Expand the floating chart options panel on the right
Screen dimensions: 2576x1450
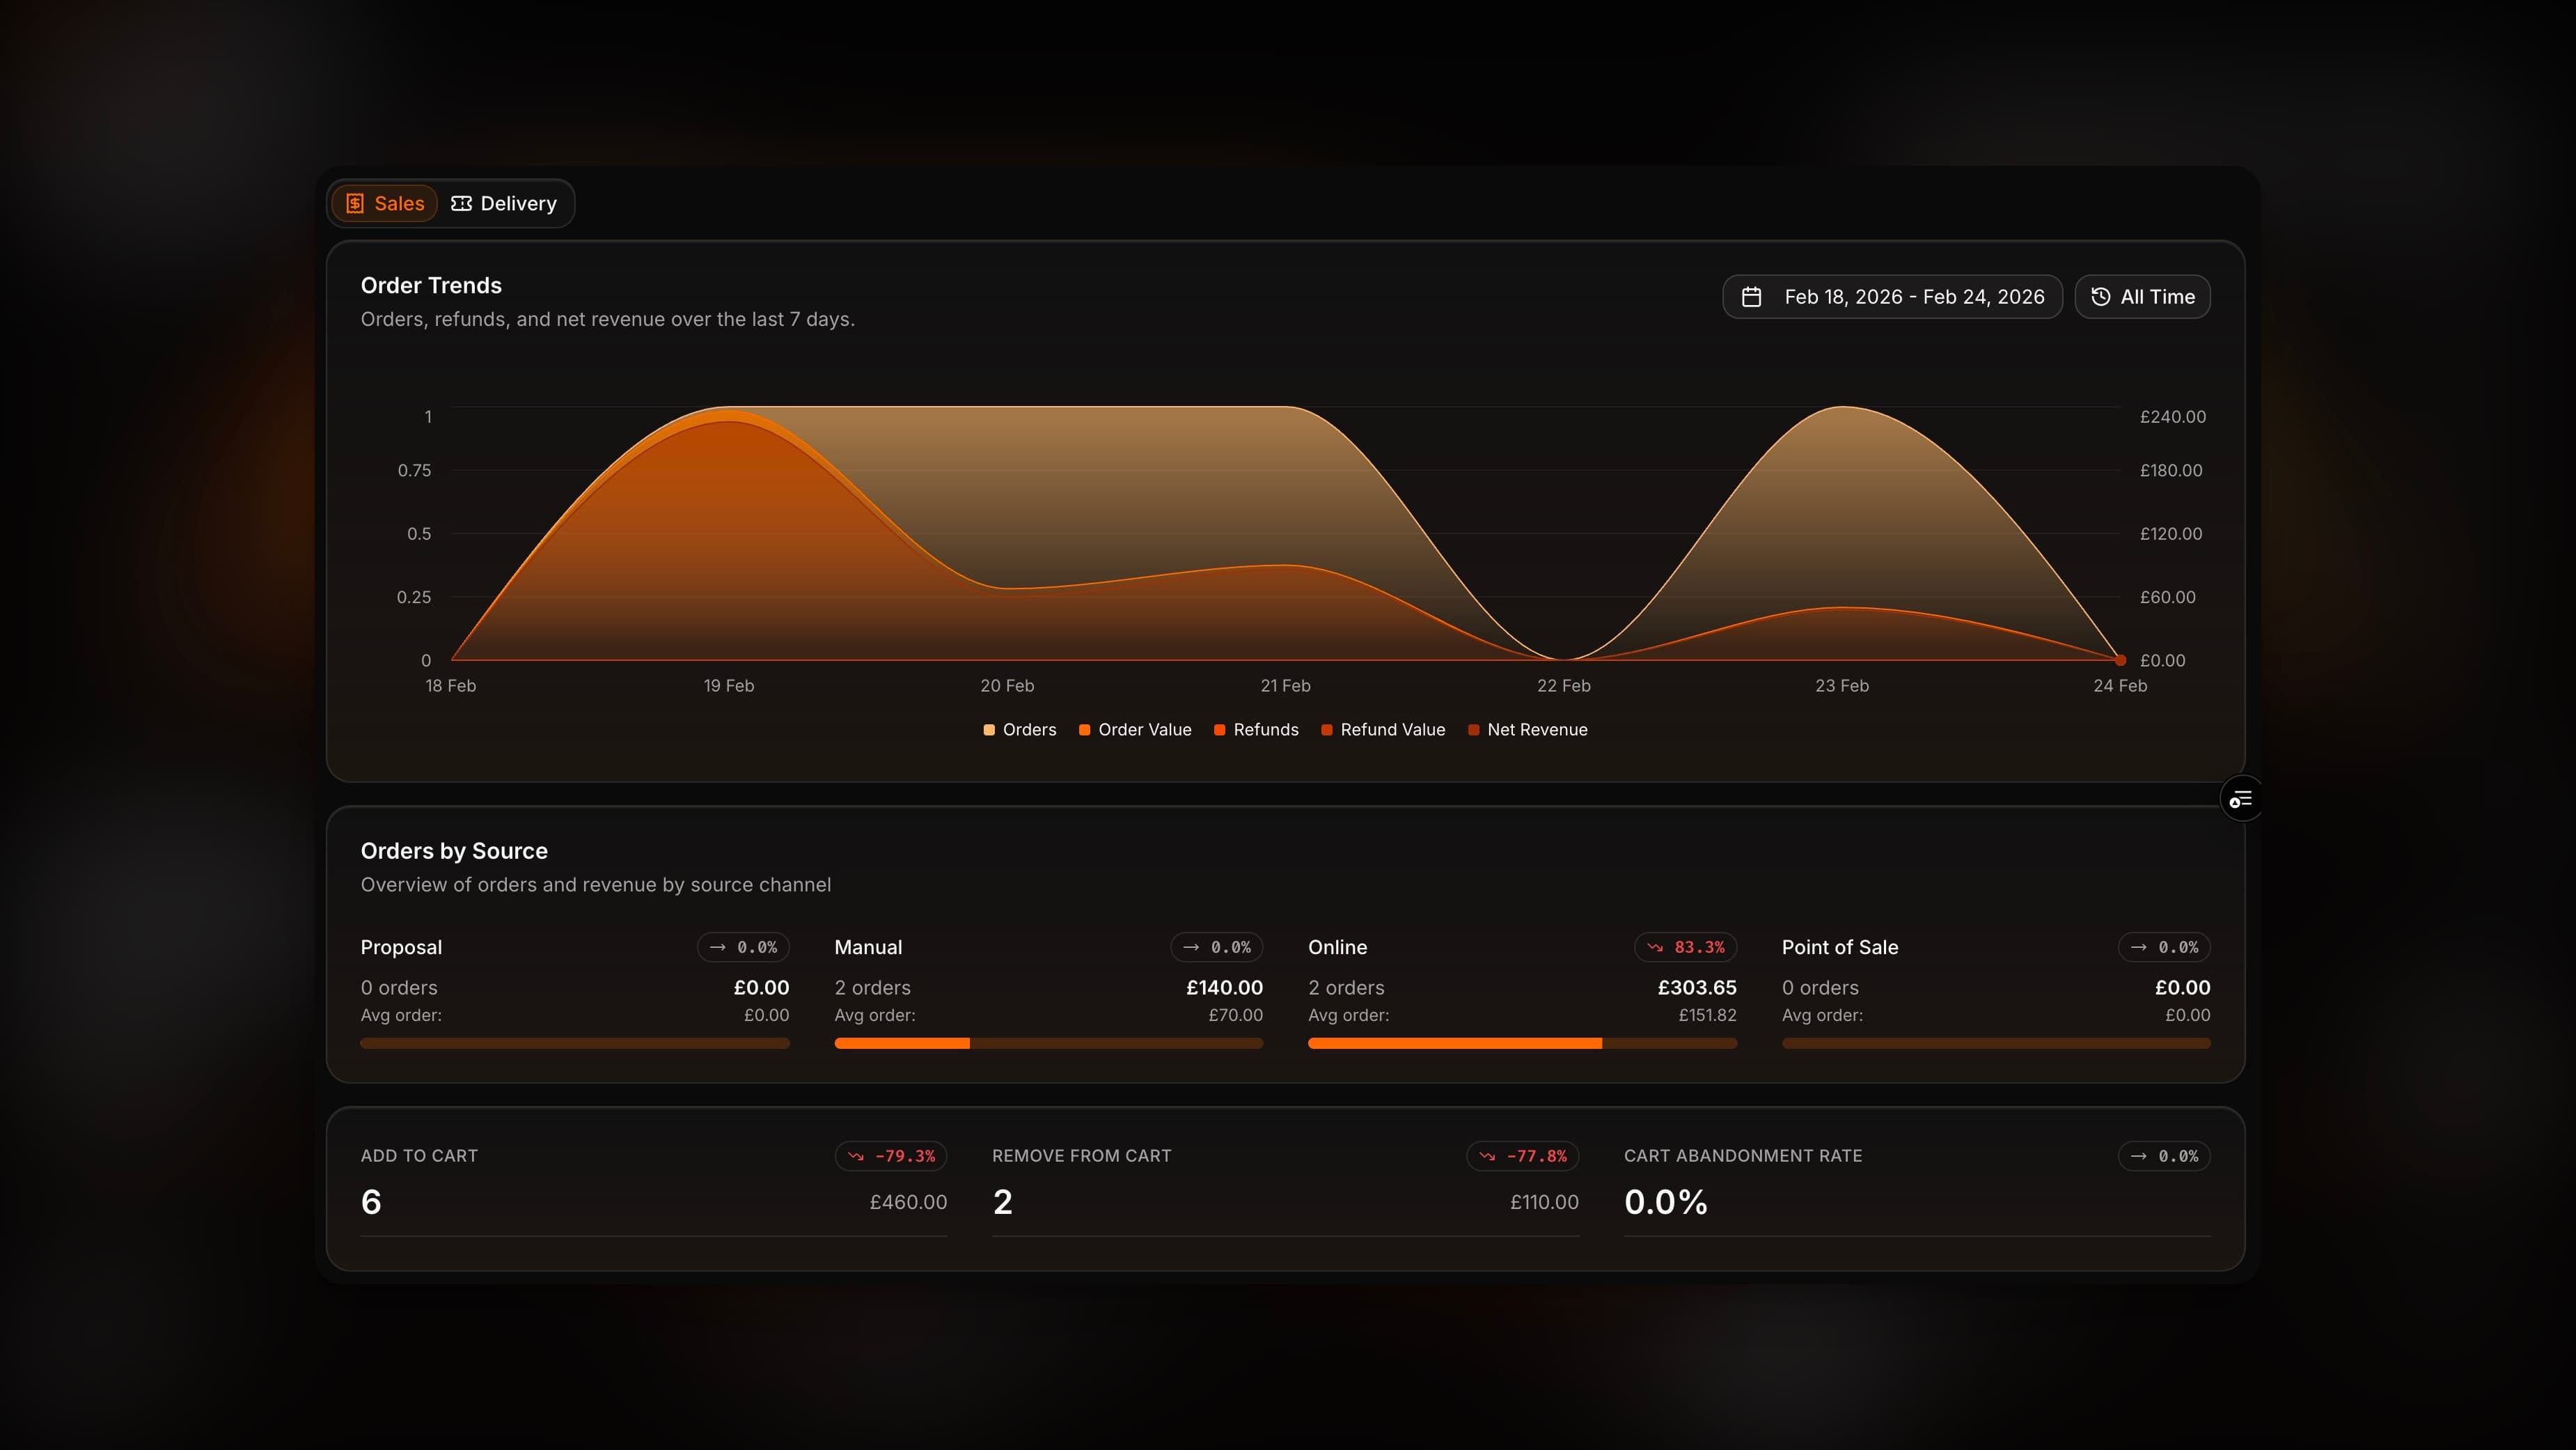click(x=2242, y=798)
